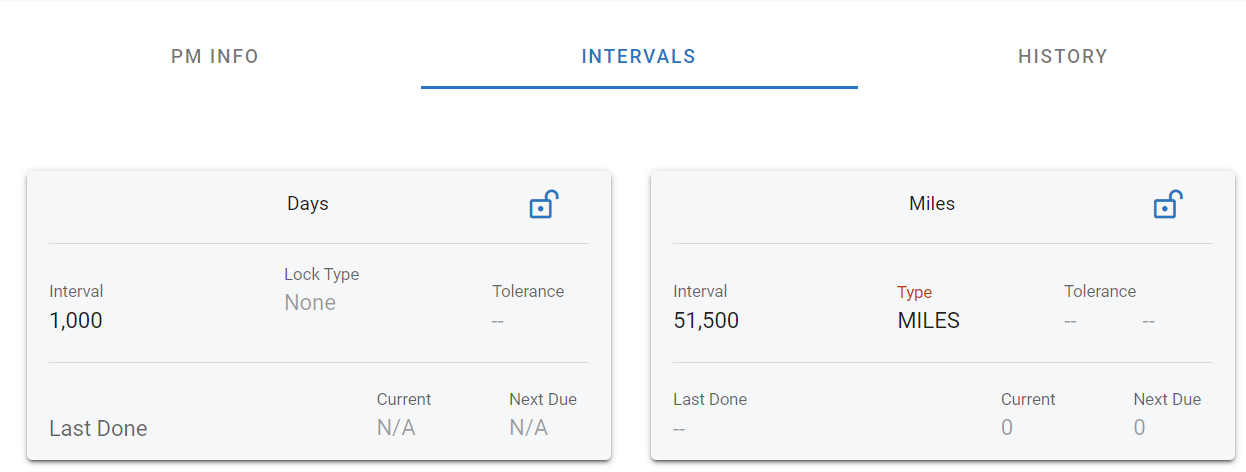Click the Next Due N/A value in Days card
Image resolution: width=1246 pixels, height=472 pixels.
click(x=528, y=428)
